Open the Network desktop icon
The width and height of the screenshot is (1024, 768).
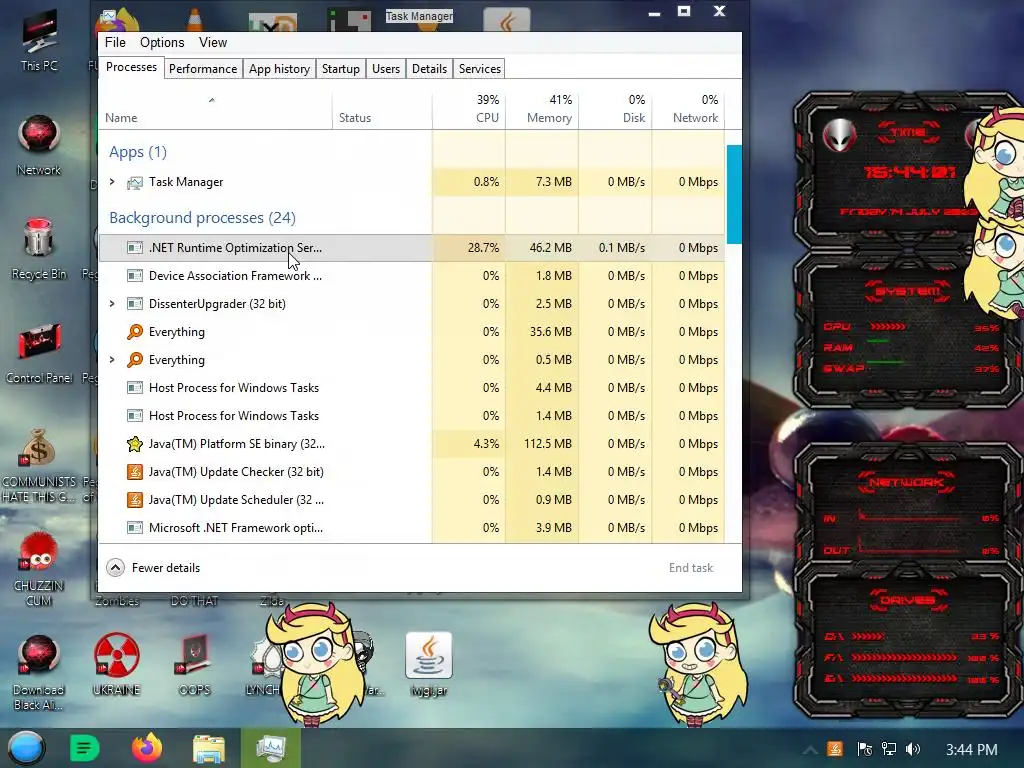[39, 145]
